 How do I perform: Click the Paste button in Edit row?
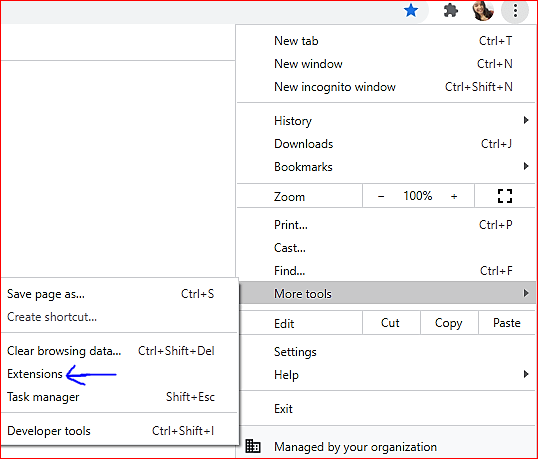pyautogui.click(x=507, y=323)
